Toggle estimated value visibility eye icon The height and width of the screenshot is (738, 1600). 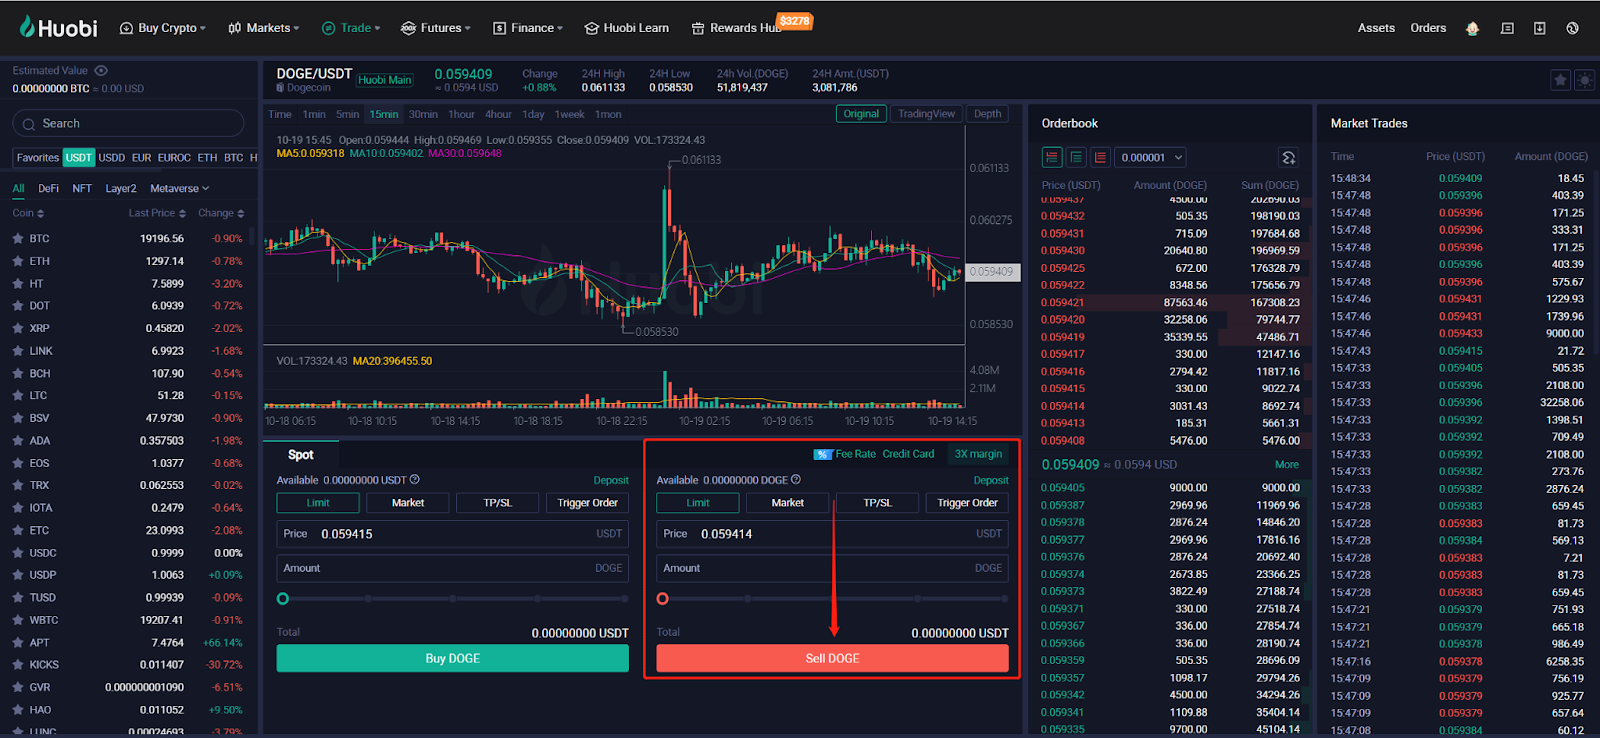click(101, 71)
